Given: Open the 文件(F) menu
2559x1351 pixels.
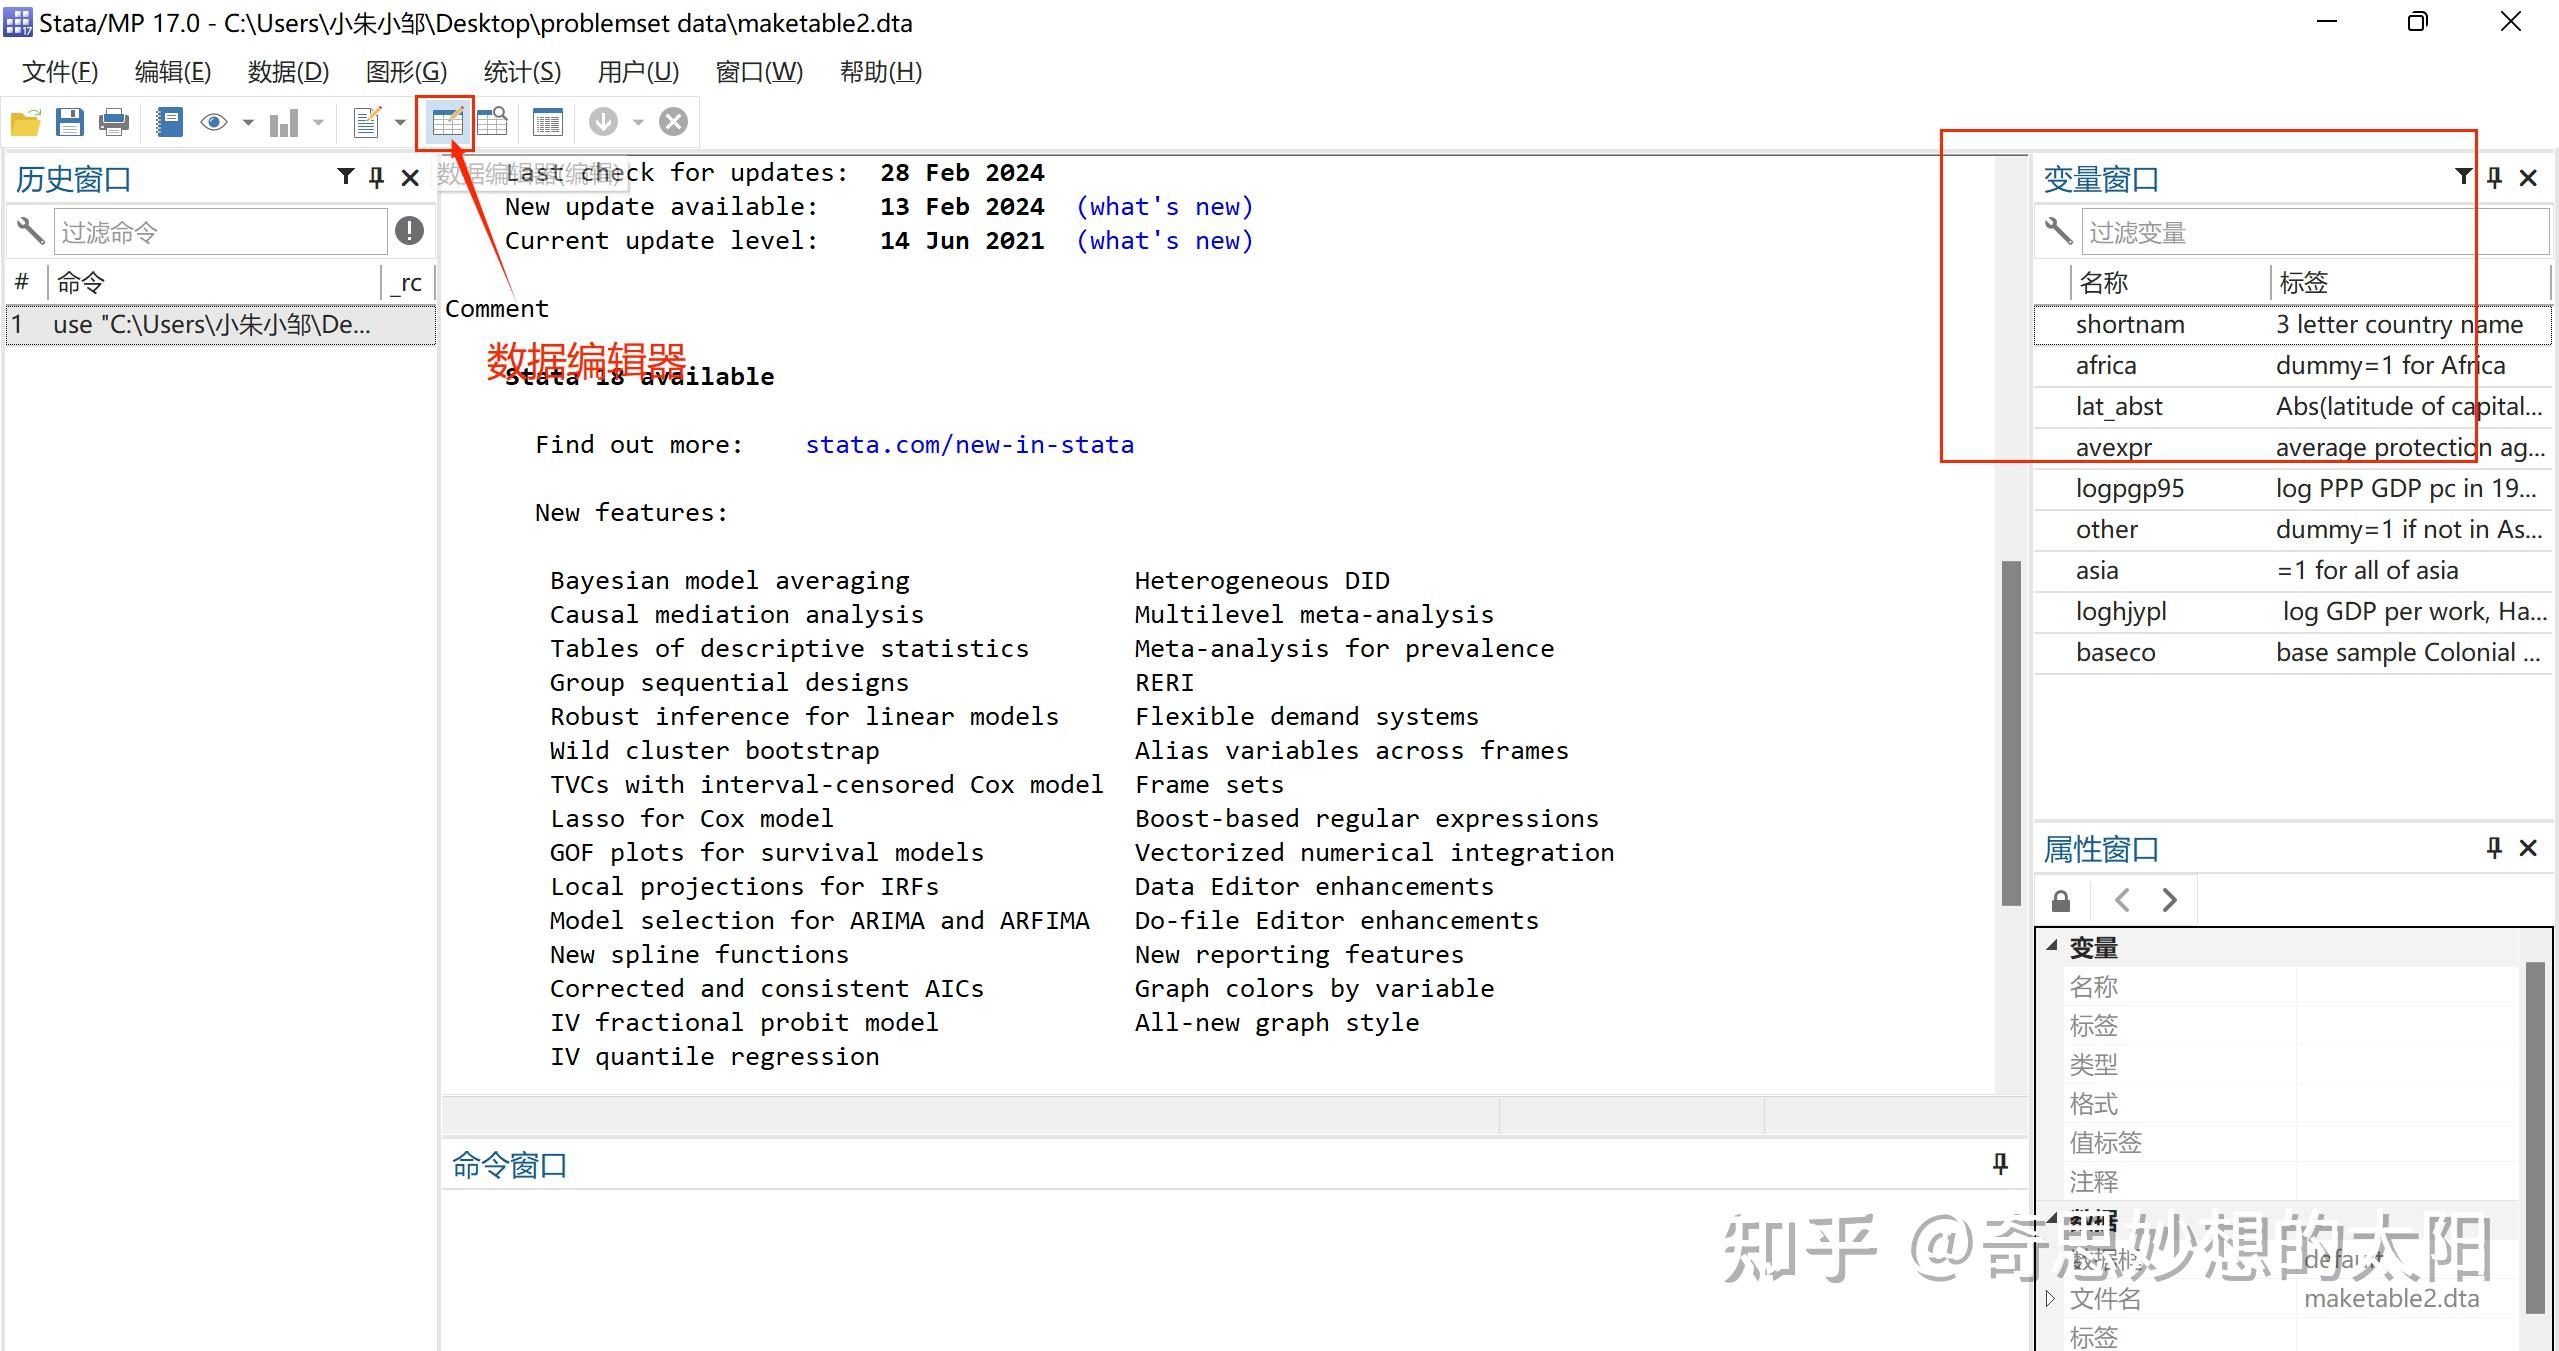Looking at the screenshot, I should point(60,72).
